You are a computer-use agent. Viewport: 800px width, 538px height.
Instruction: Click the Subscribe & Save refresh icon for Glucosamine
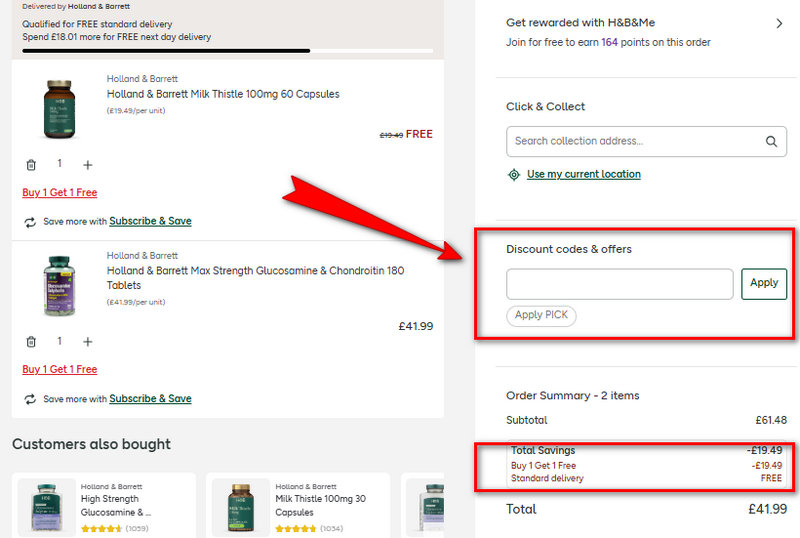coord(30,399)
